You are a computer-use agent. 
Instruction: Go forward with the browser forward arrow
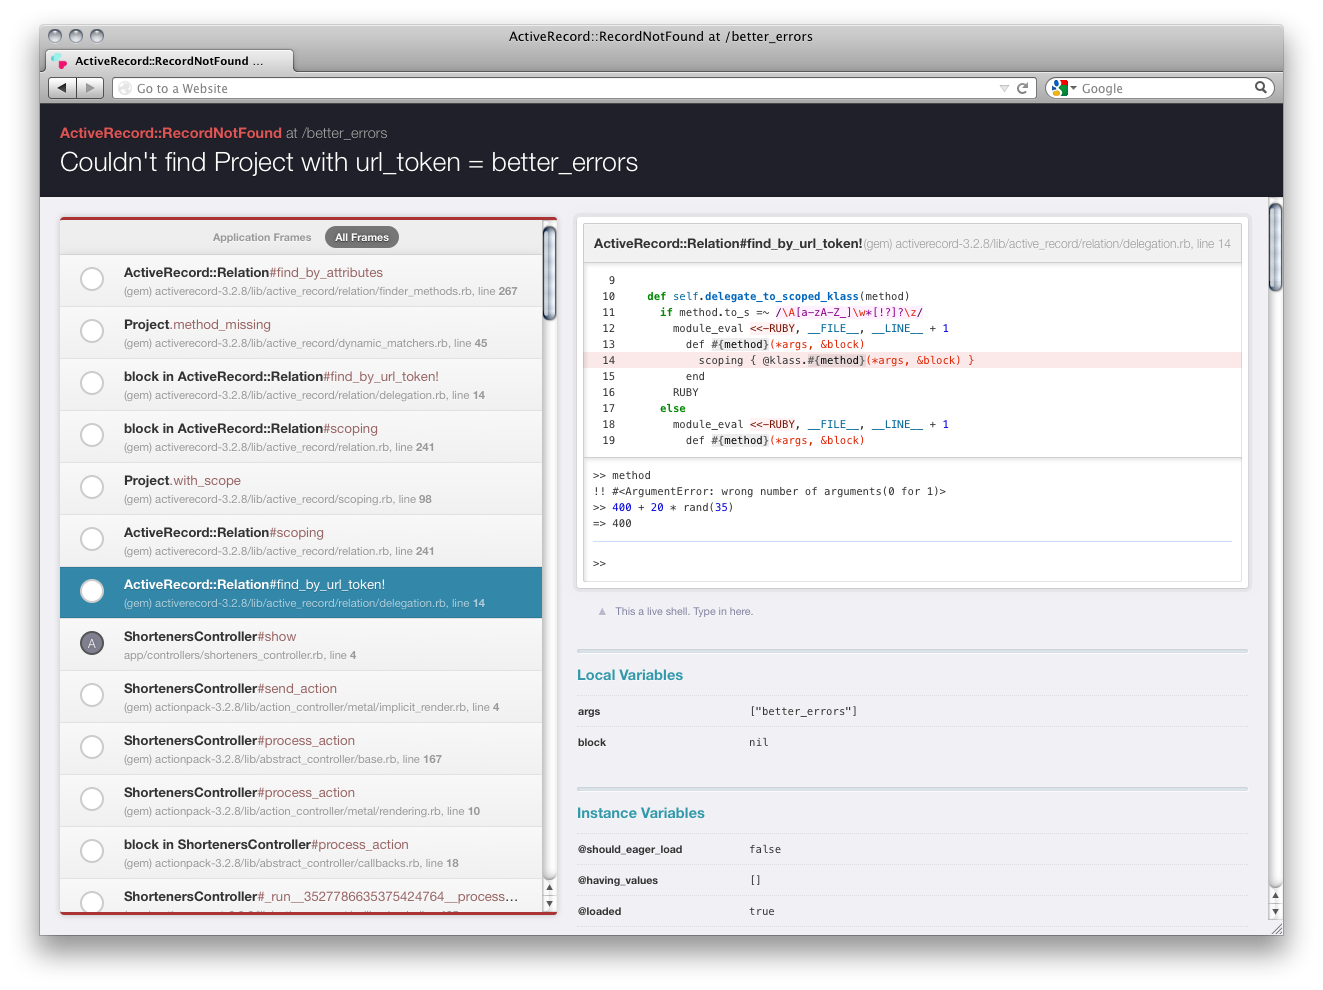(91, 88)
